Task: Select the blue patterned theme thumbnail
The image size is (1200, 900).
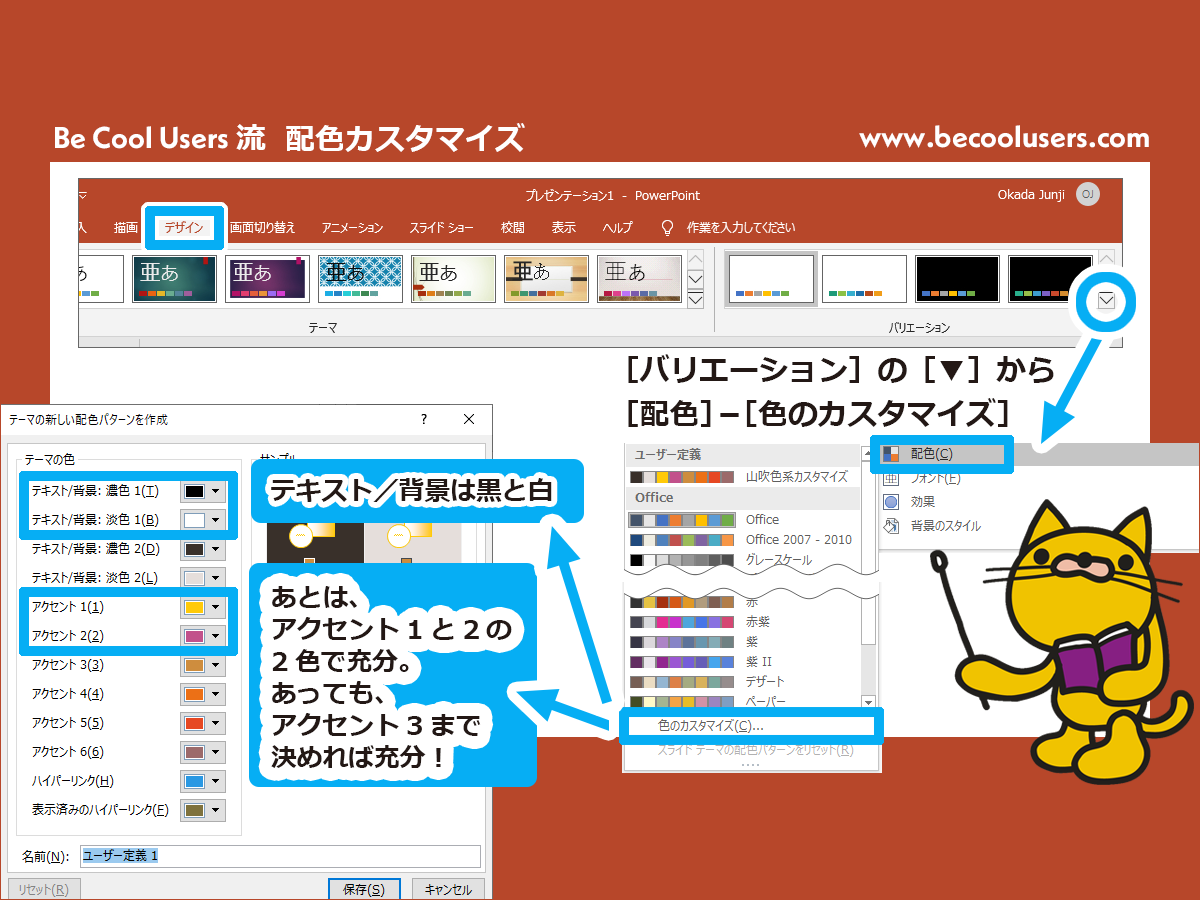Action: 360,279
